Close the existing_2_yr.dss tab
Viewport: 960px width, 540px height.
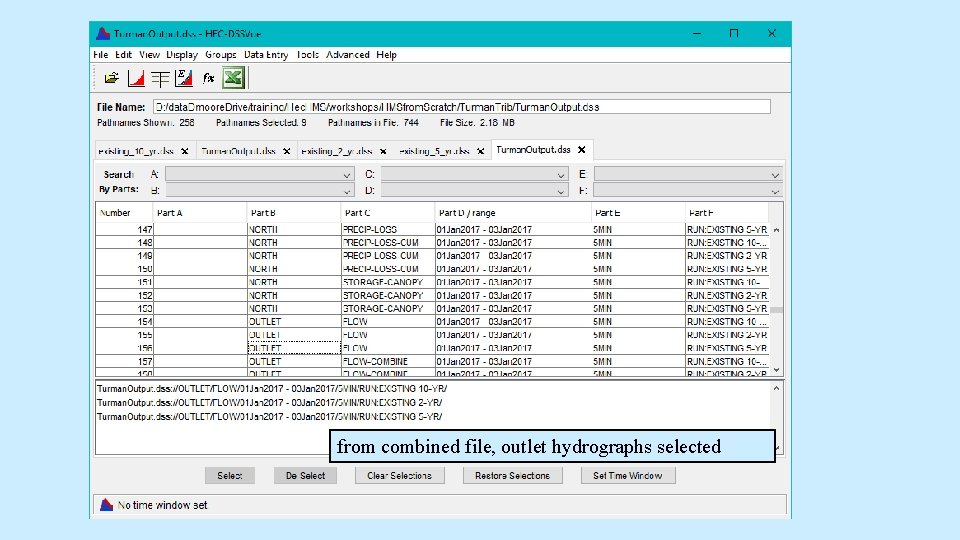[x=383, y=151]
